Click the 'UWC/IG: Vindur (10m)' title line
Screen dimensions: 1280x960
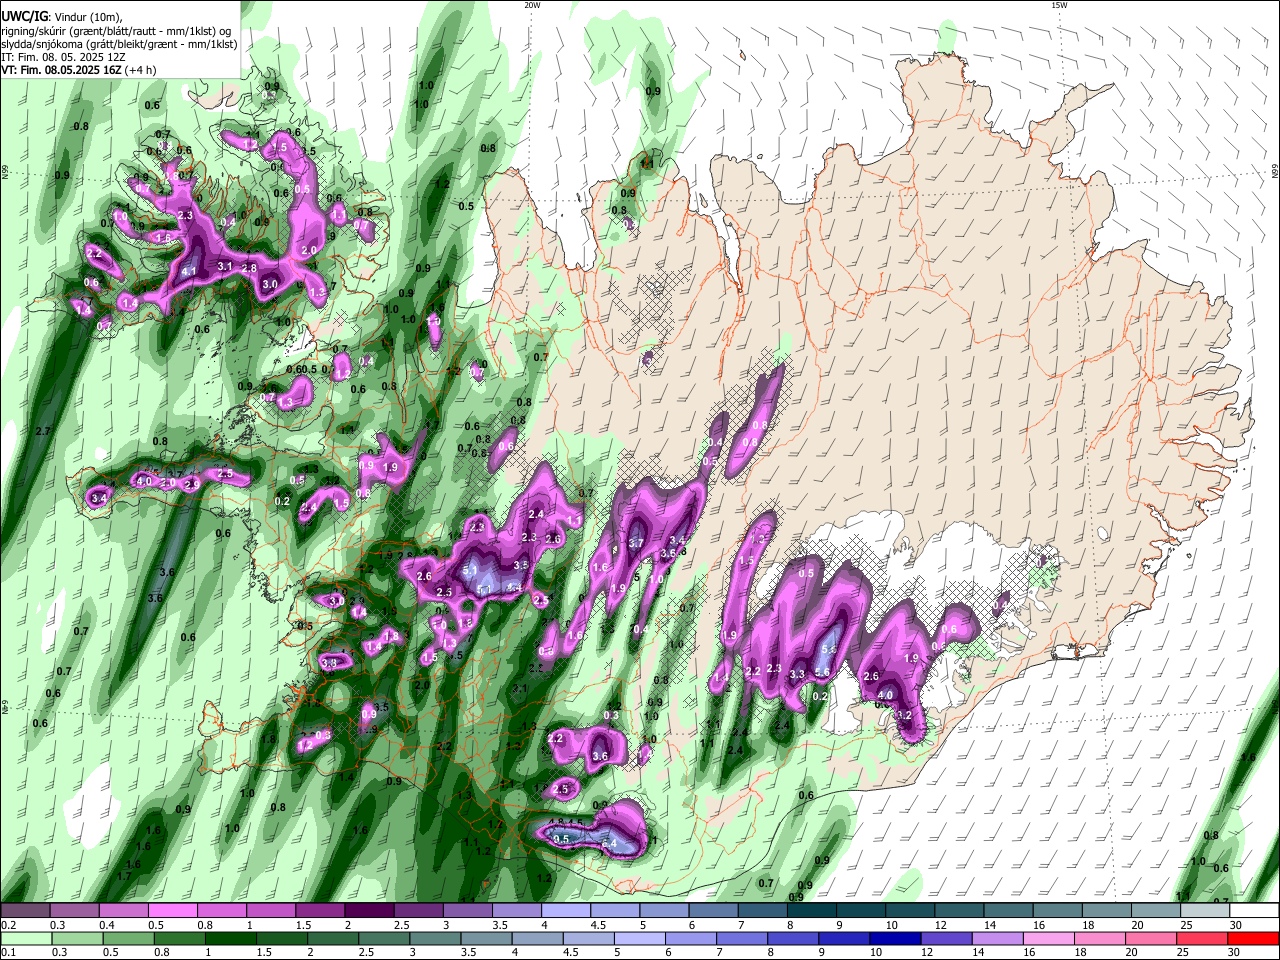coord(61,16)
